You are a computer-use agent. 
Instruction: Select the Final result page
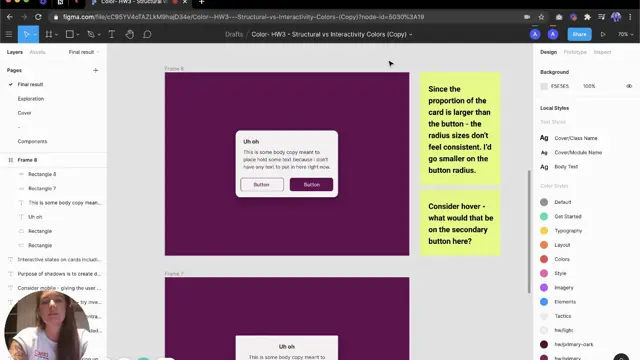click(x=30, y=84)
